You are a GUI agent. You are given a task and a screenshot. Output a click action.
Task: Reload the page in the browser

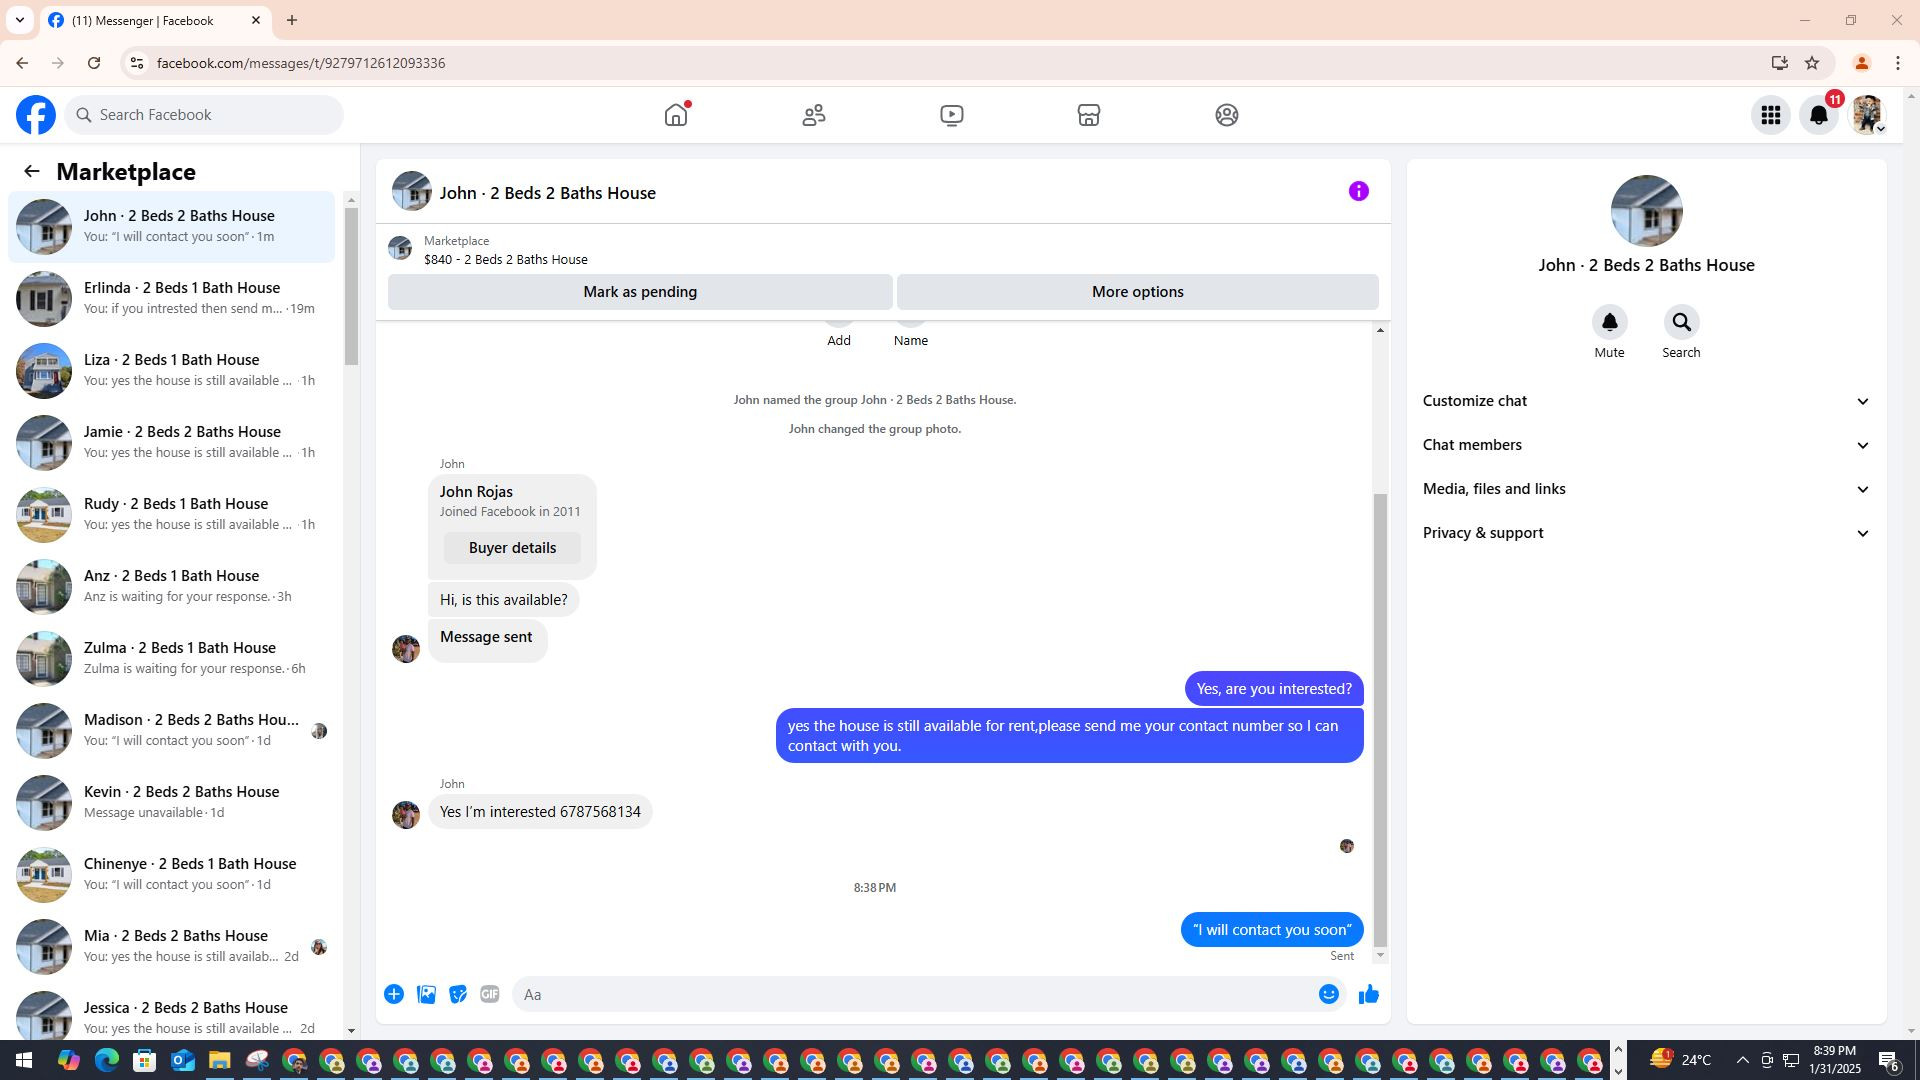pos(94,63)
